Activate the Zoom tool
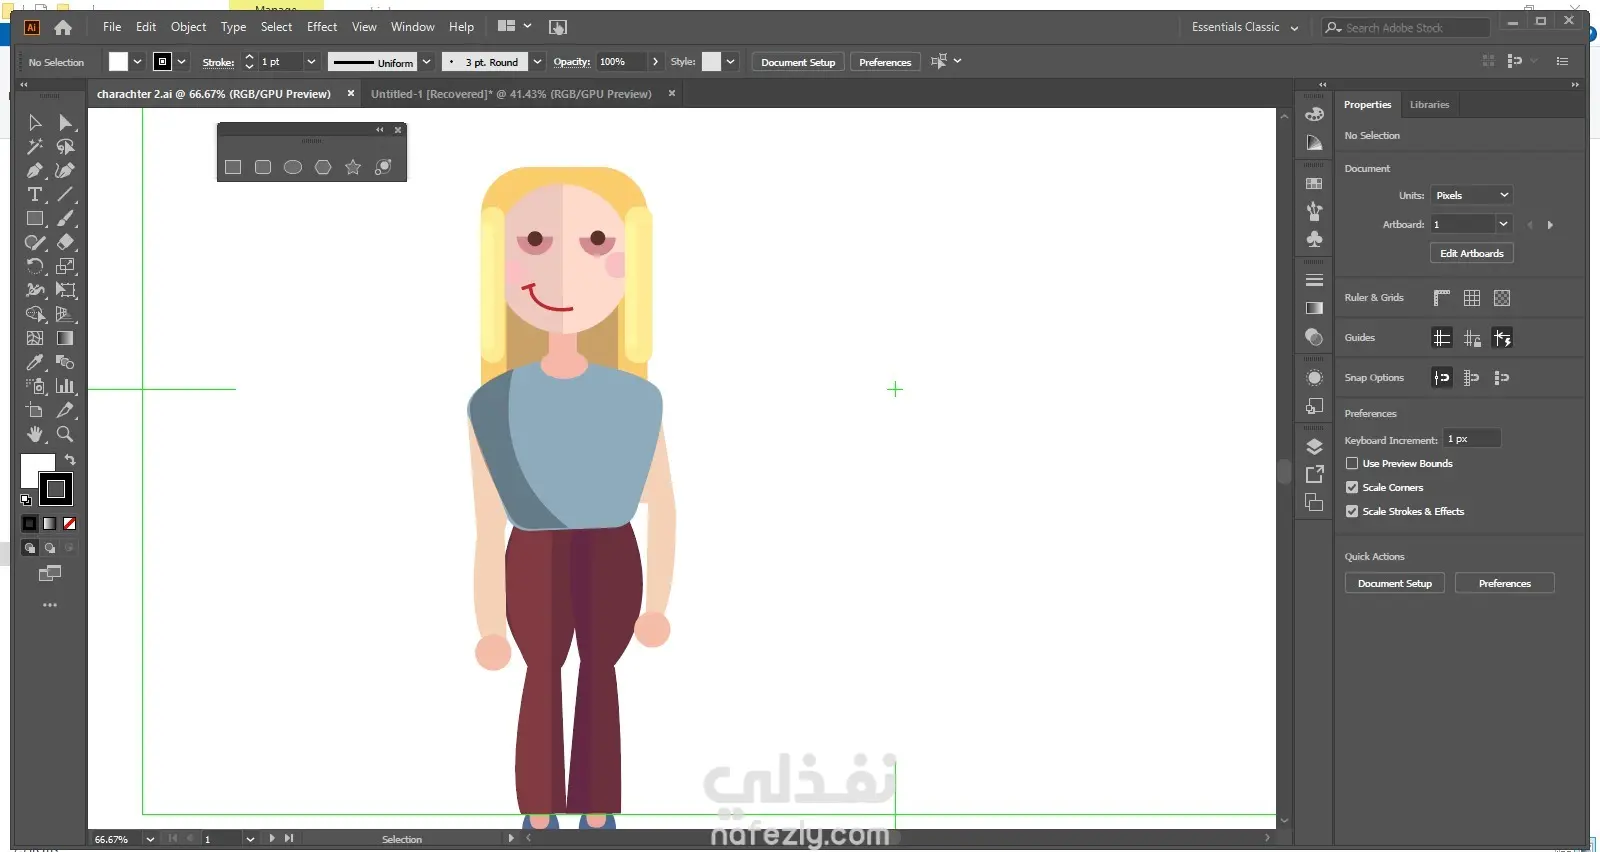1600x852 pixels. pos(65,435)
